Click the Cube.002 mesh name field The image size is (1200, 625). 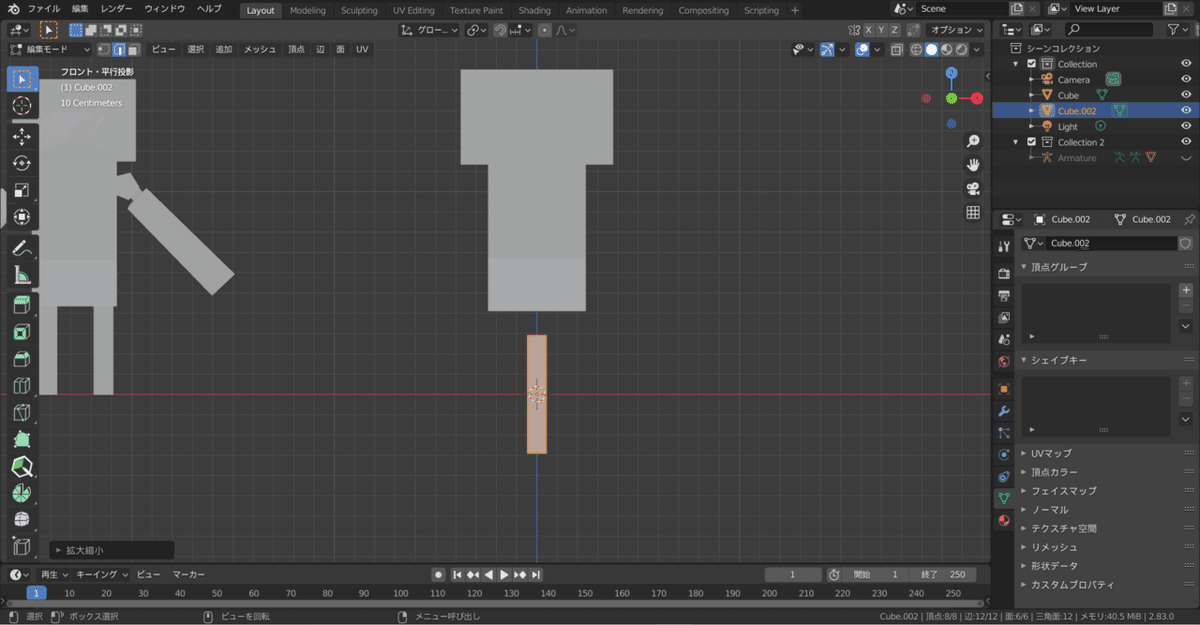[x=1111, y=243]
